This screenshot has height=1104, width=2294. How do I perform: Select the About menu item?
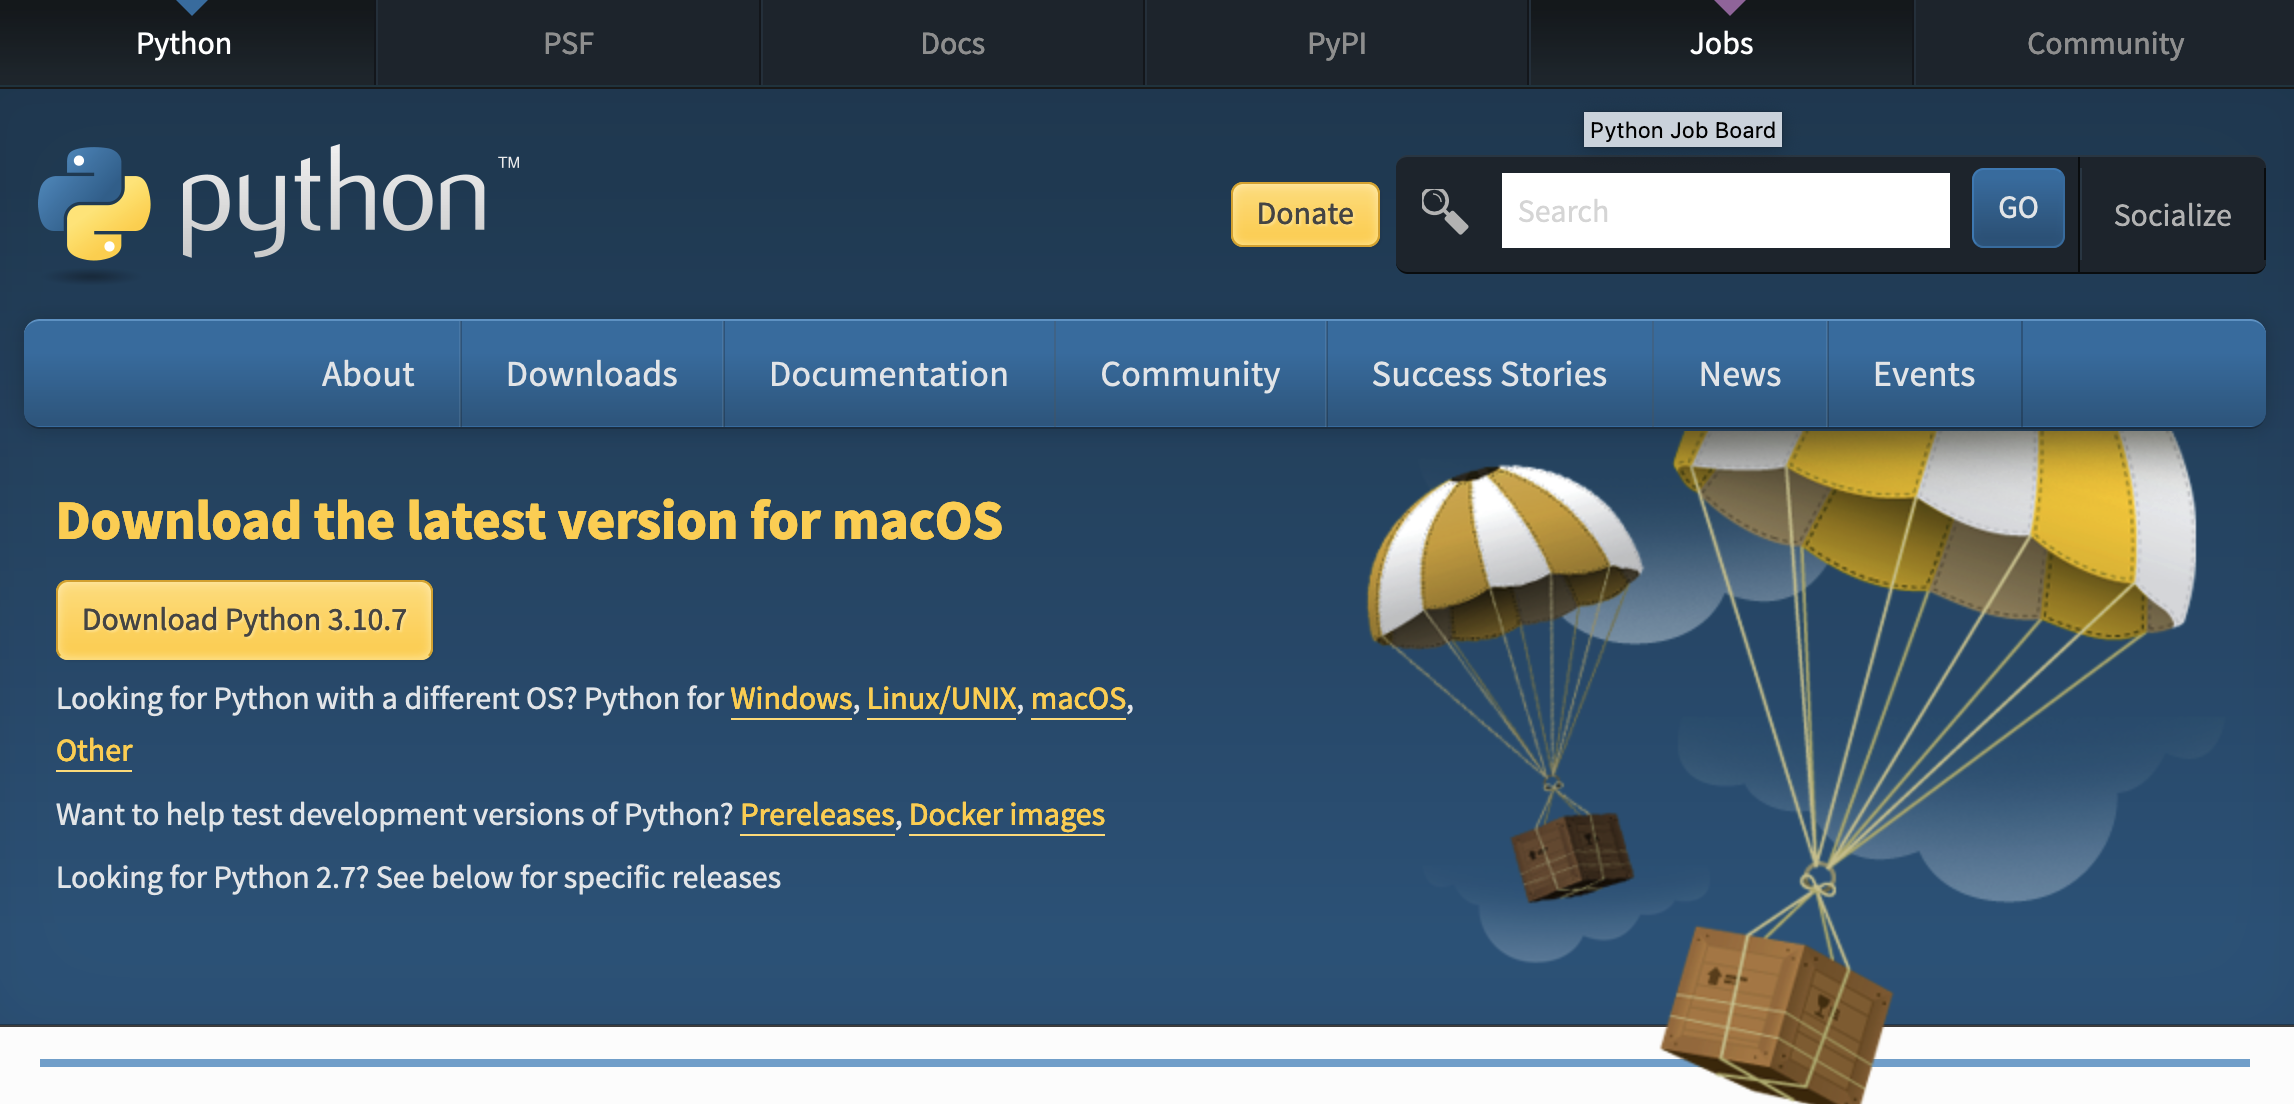[367, 374]
